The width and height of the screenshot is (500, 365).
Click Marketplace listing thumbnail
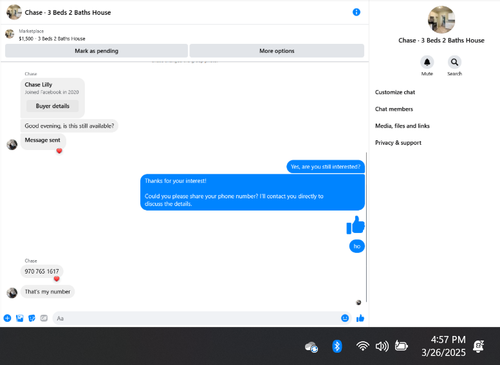click(10, 34)
